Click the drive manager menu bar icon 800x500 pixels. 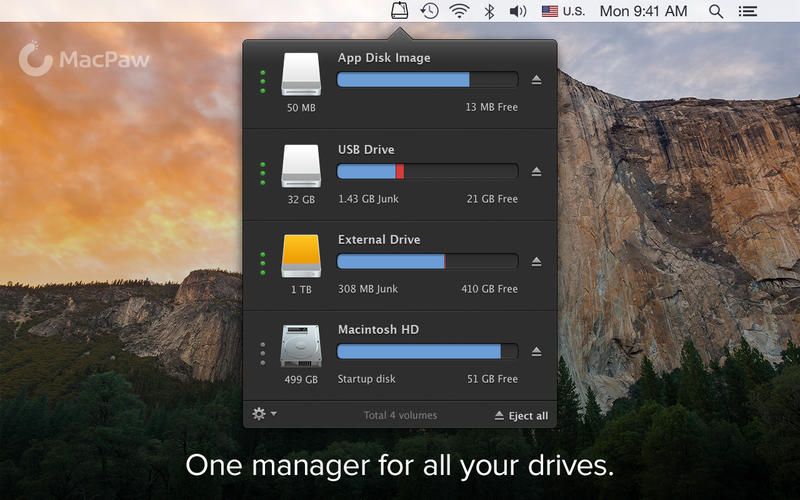pos(399,11)
